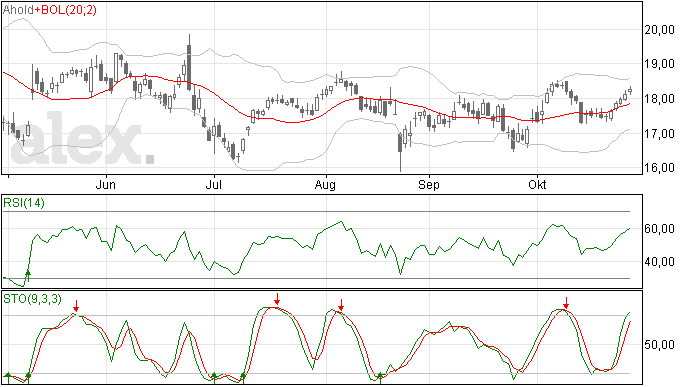Click the 50,00 stochastic axis label
Image resolution: width=690 pixels, height=387 pixels.
pyautogui.click(x=659, y=345)
